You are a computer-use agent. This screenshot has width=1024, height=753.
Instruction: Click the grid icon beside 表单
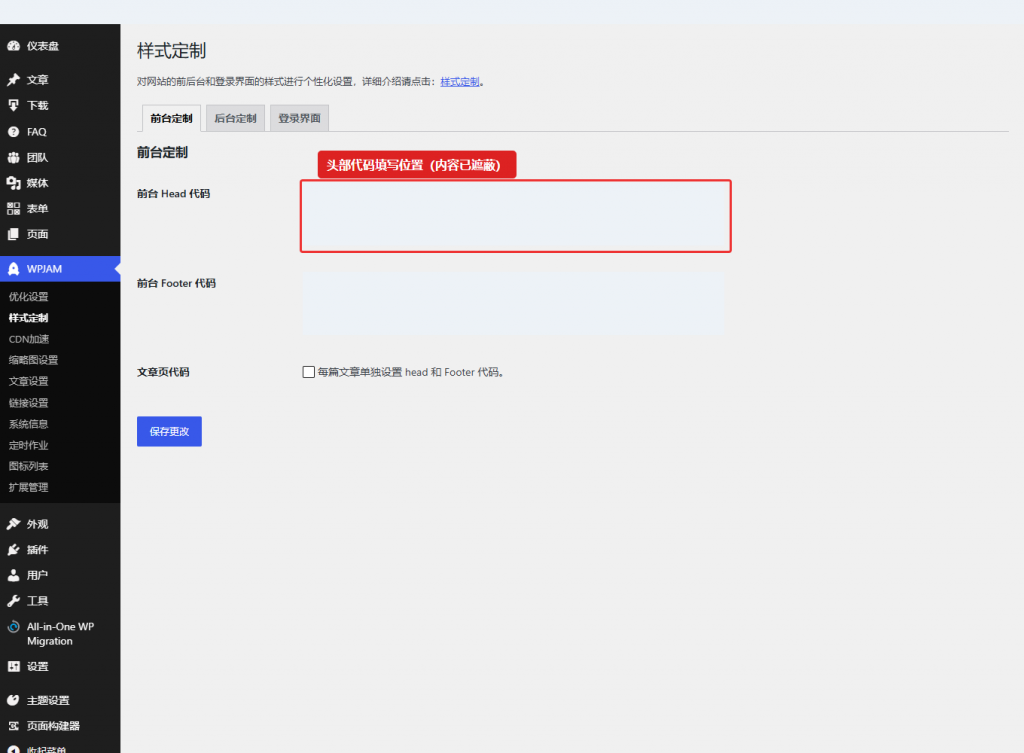(x=13, y=208)
